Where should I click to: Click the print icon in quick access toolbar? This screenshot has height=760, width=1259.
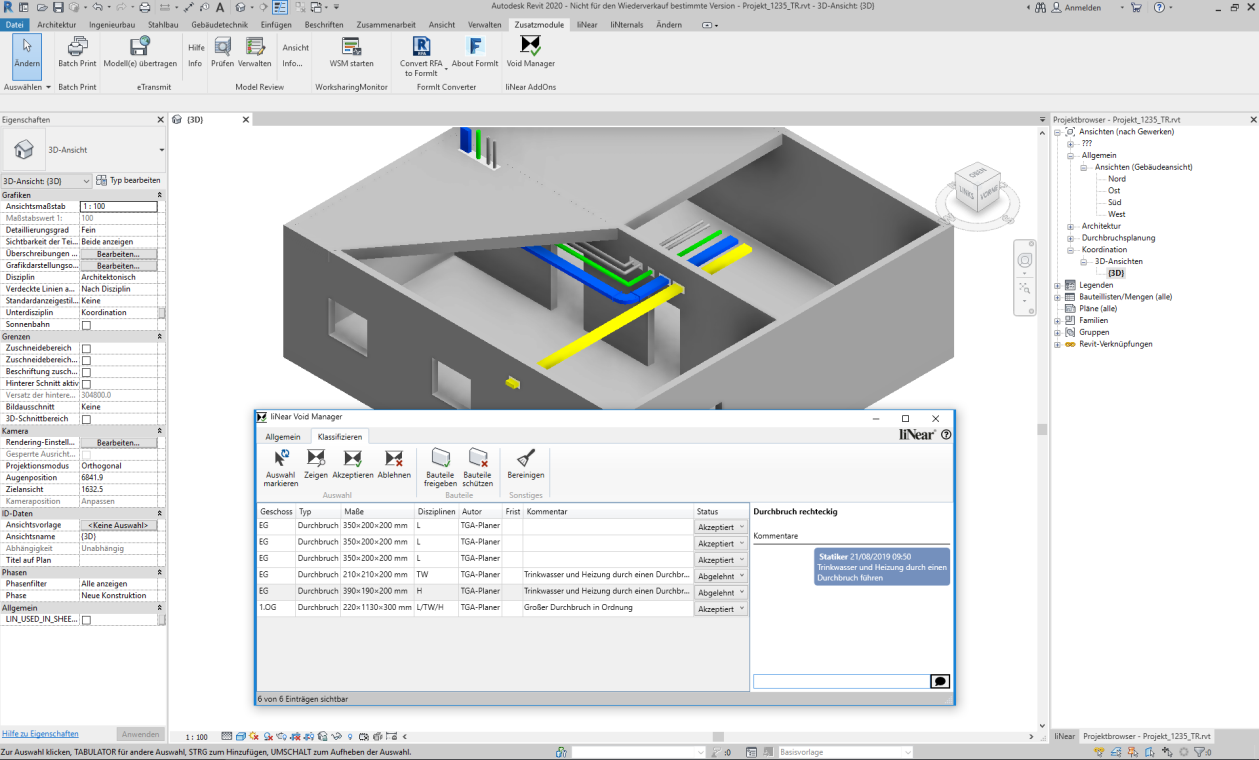point(144,7)
